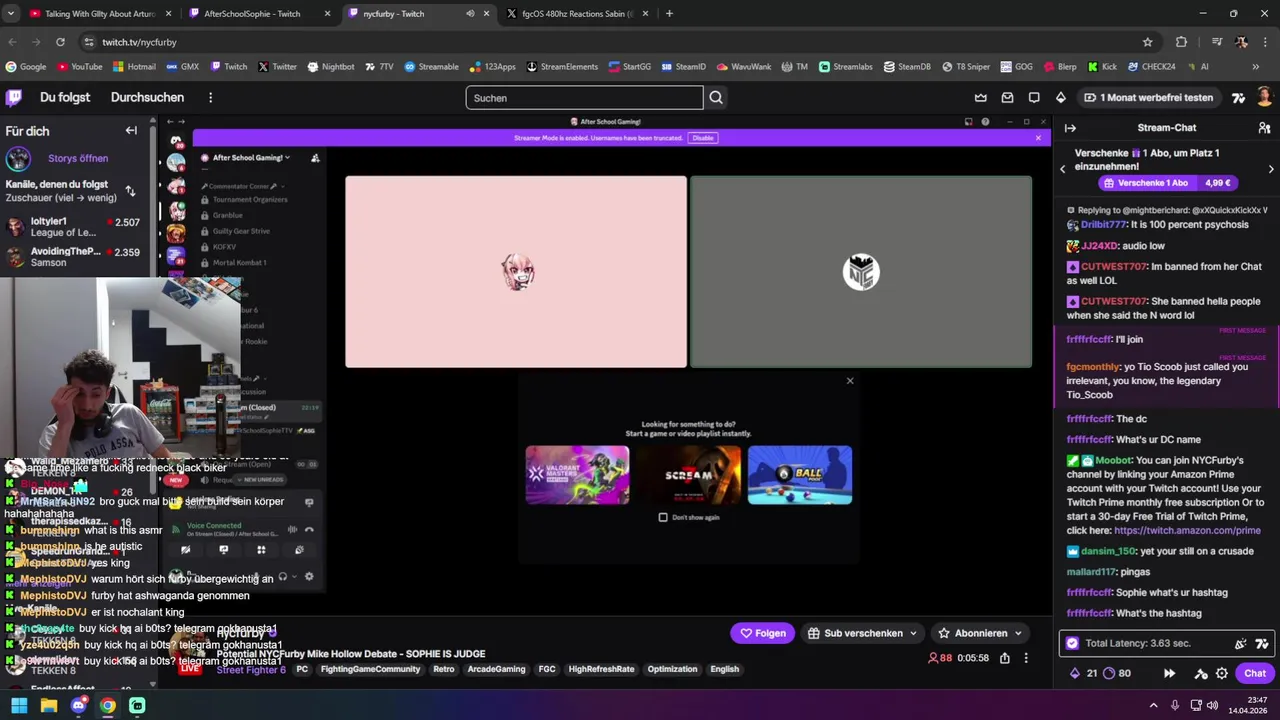Open channel points balance icon showing 80
The height and width of the screenshot is (720, 1280).
(1116, 673)
